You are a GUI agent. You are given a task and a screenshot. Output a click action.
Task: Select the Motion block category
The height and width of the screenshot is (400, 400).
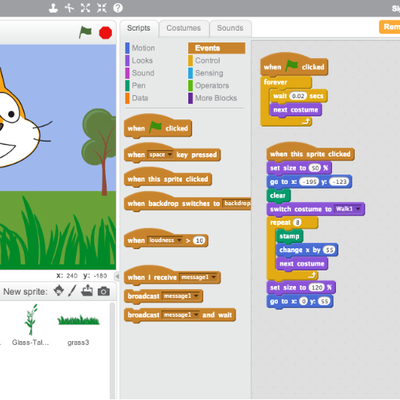(140, 48)
